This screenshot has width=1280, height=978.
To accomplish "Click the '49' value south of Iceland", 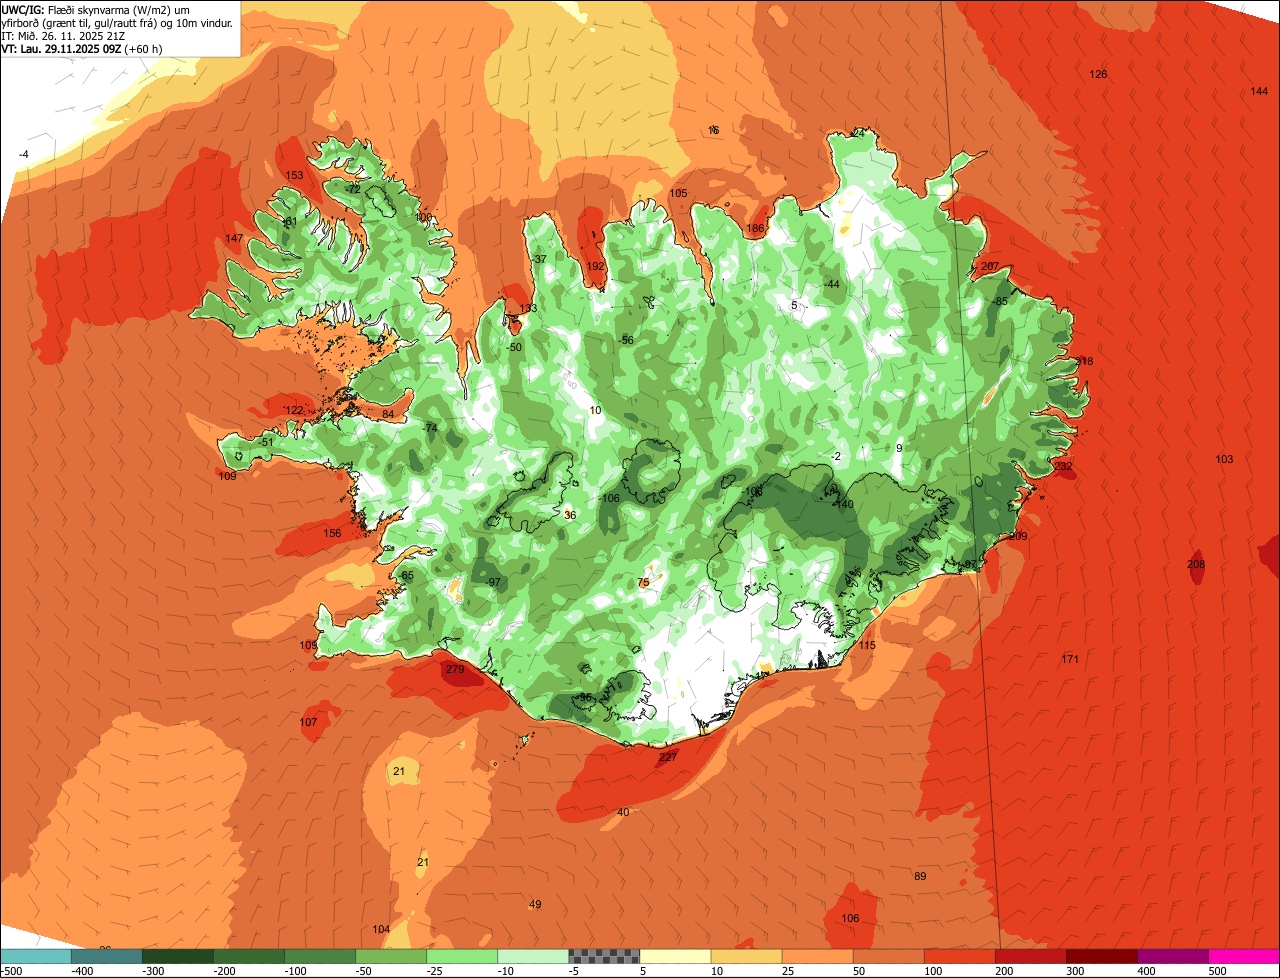I will [x=535, y=905].
